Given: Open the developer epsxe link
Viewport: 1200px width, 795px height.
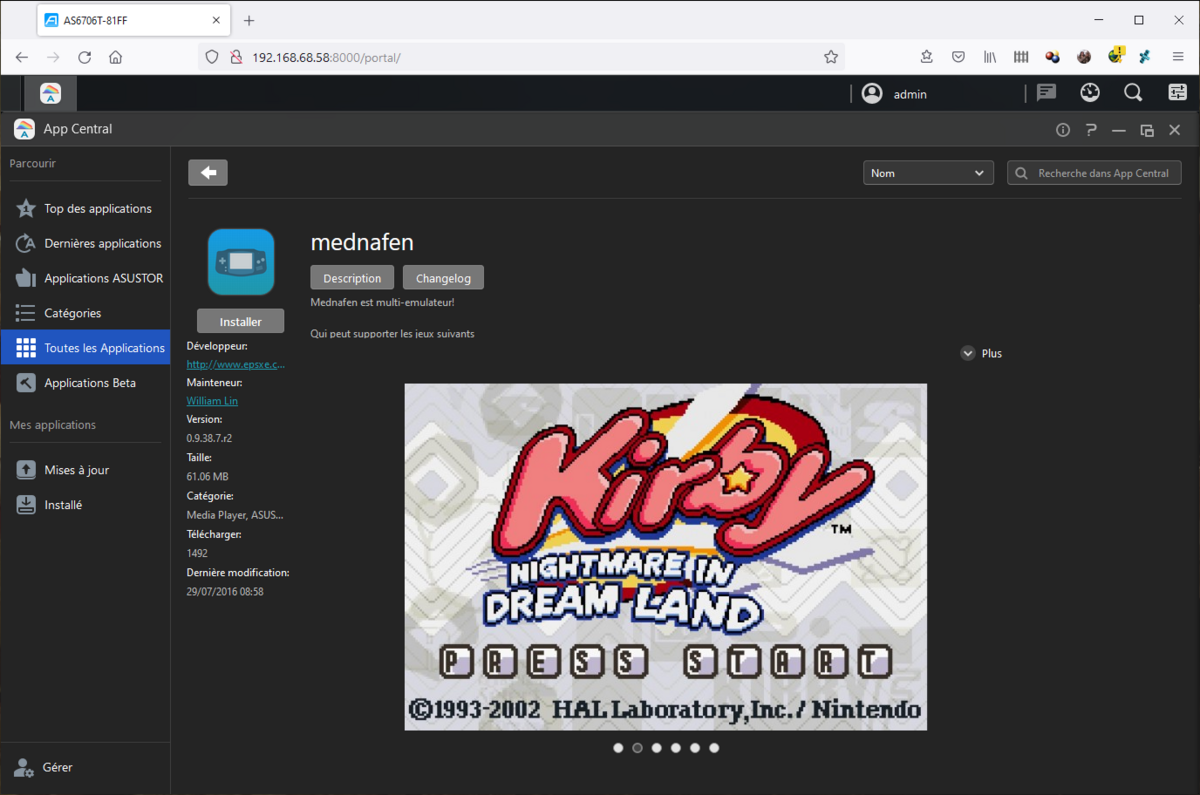Looking at the screenshot, I should click(x=236, y=364).
